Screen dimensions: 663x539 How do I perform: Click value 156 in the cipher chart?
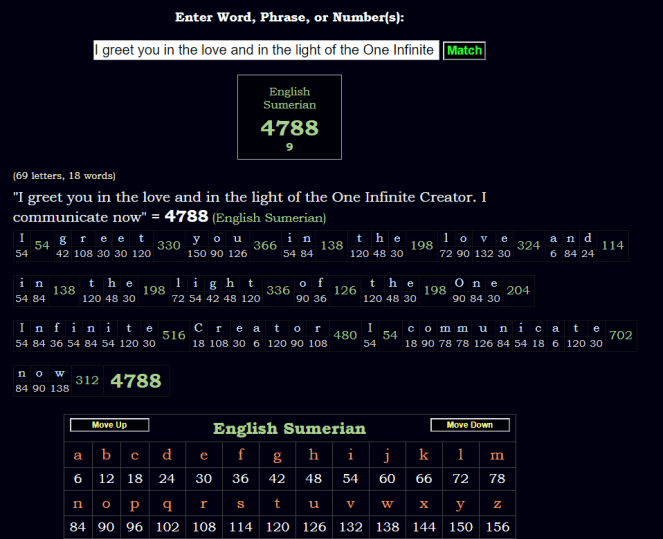point(497,527)
